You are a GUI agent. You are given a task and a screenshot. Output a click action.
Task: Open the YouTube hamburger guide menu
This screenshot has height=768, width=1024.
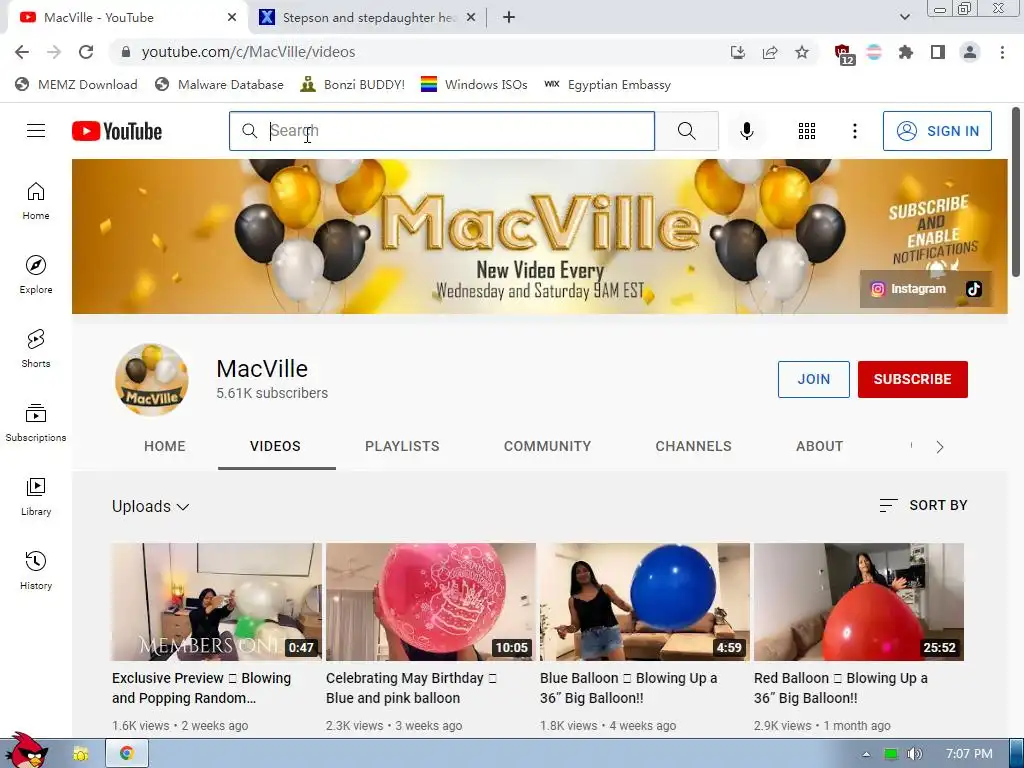click(36, 131)
